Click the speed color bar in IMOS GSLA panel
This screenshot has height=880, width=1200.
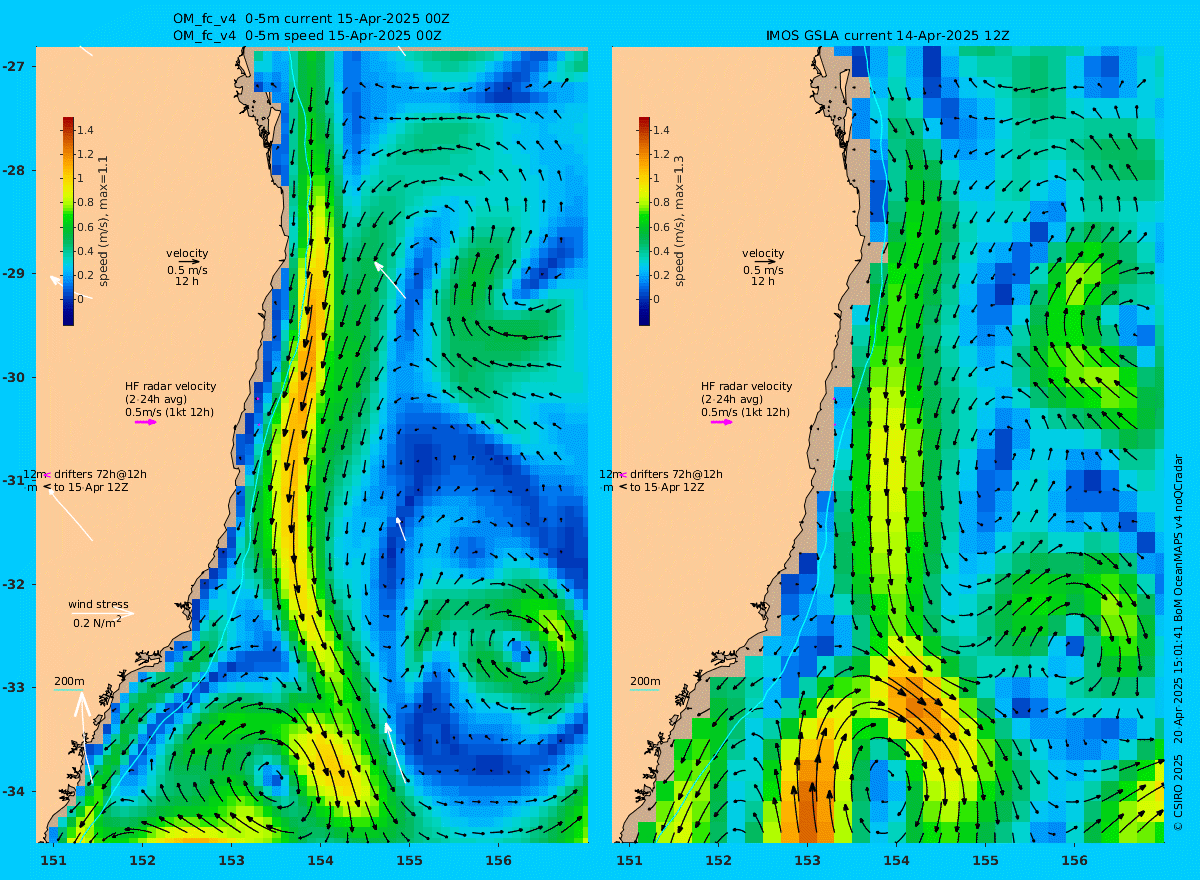pyautogui.click(x=644, y=221)
